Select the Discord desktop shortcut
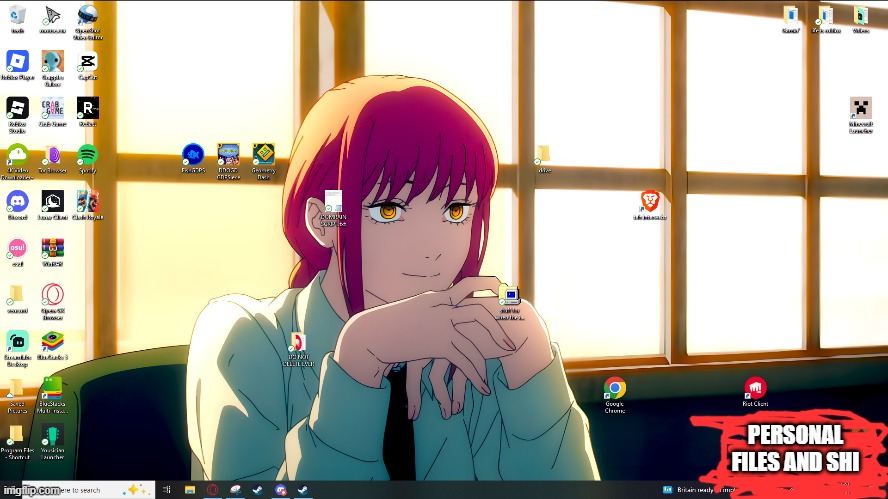This screenshot has height=499, width=888. 18,205
